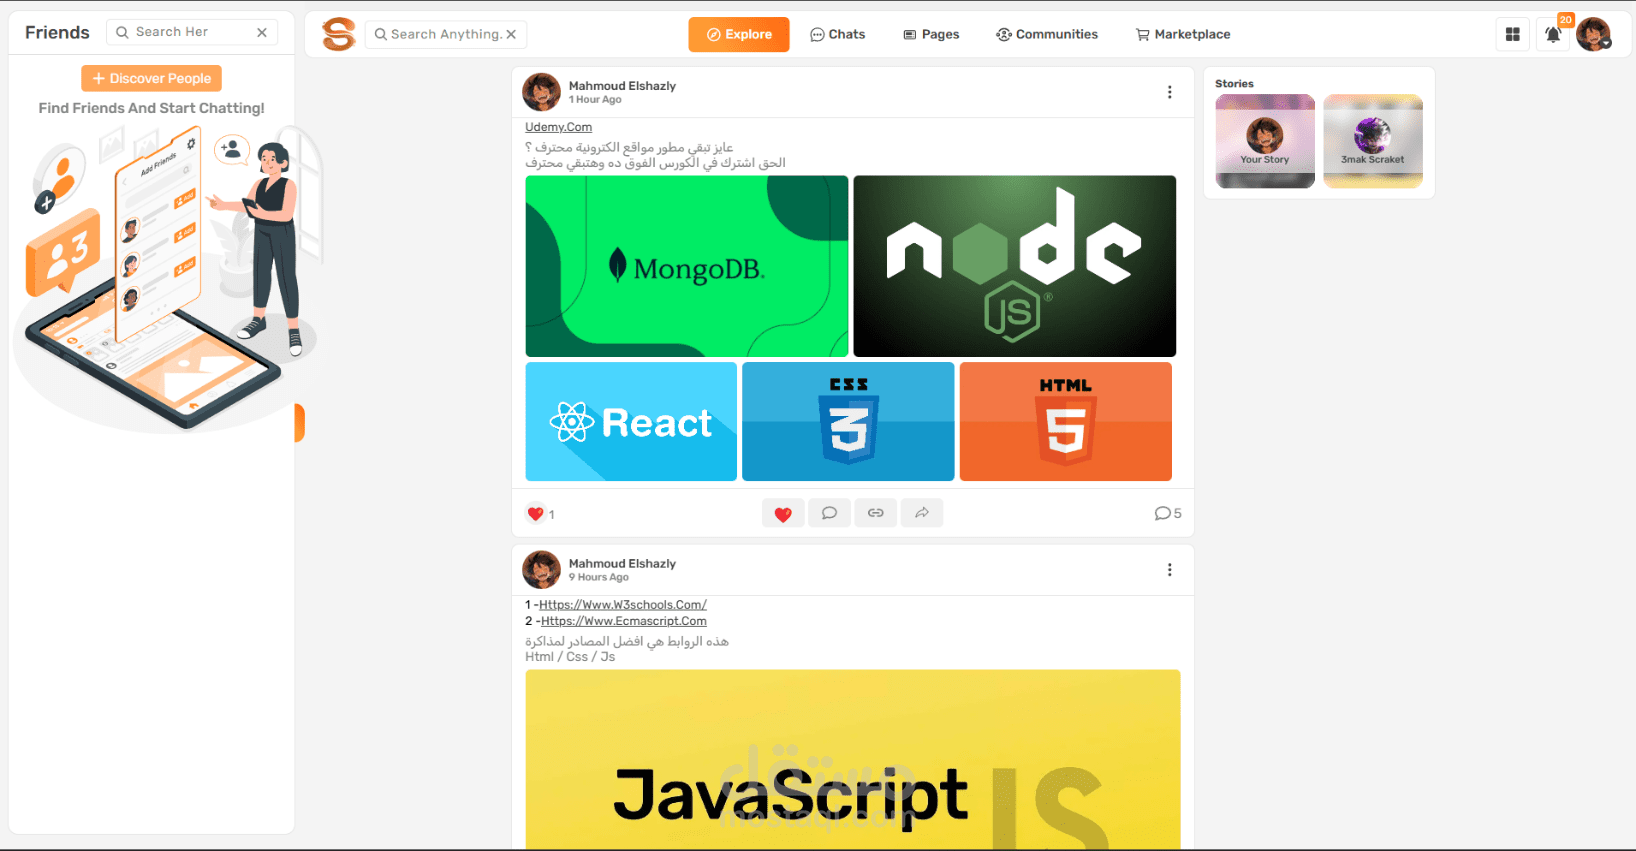The width and height of the screenshot is (1636, 851).
Task: Click the copy link action button
Action: tap(875, 513)
